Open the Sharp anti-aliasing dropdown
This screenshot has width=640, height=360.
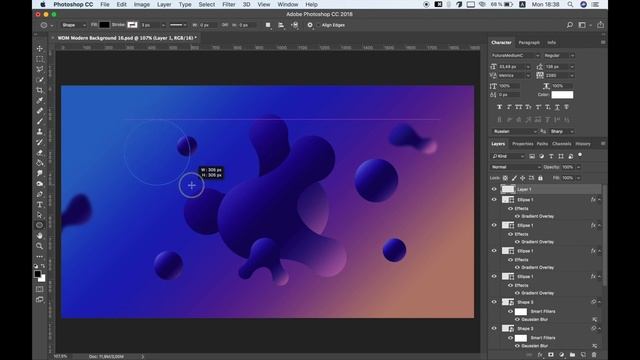pos(562,131)
